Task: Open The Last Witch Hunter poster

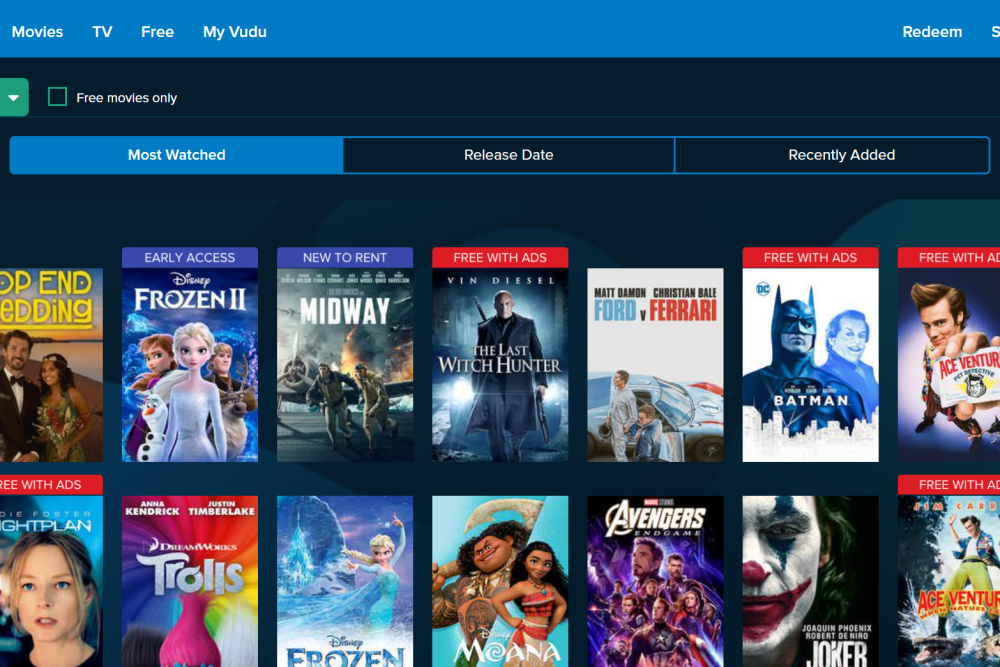Action: (x=500, y=365)
